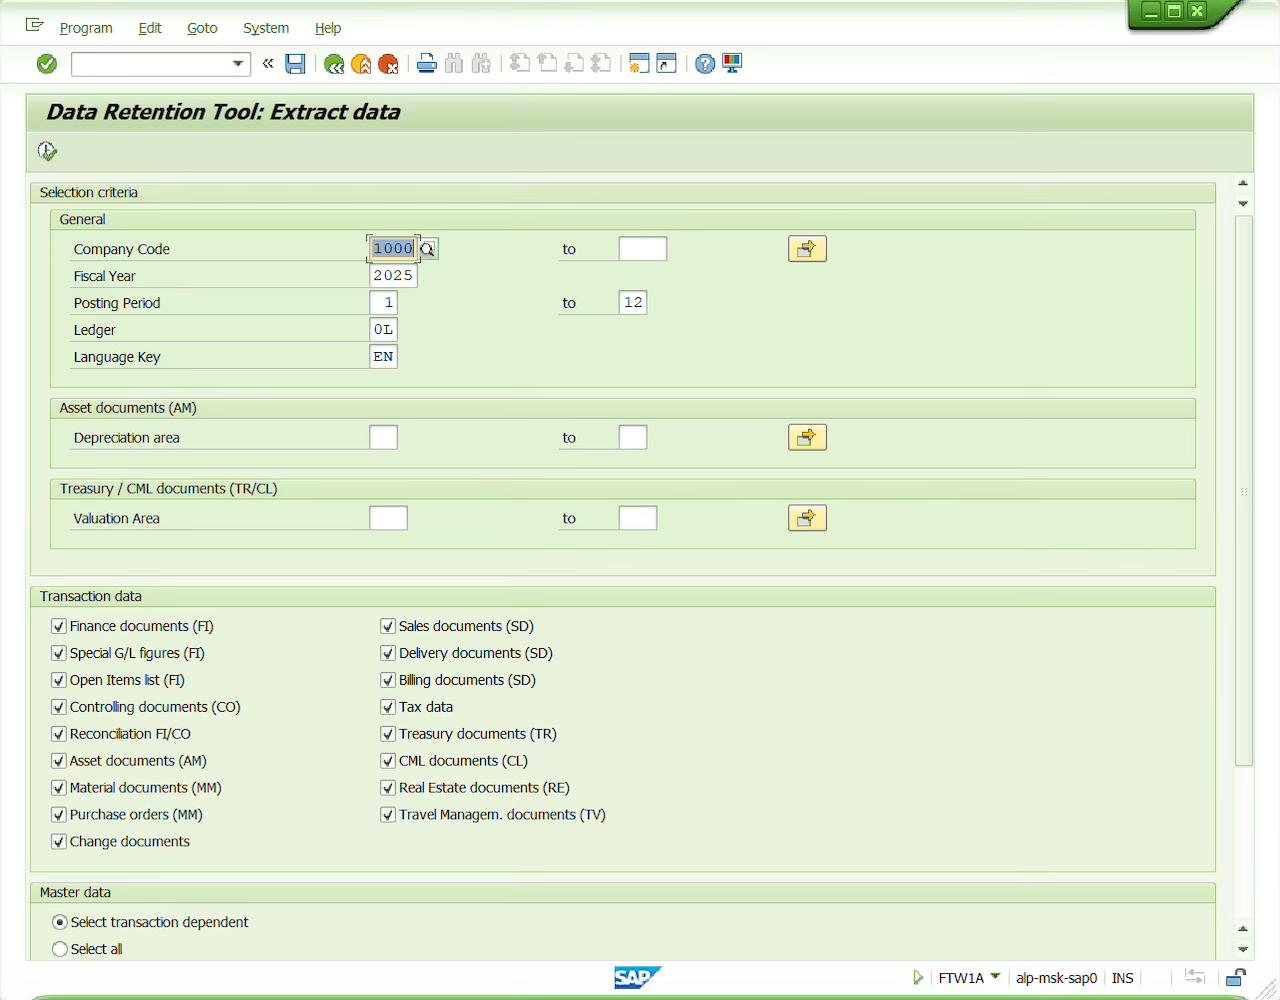This screenshot has height=1000, width=1280.
Task: Click the red Cancel icon
Action: click(388, 64)
